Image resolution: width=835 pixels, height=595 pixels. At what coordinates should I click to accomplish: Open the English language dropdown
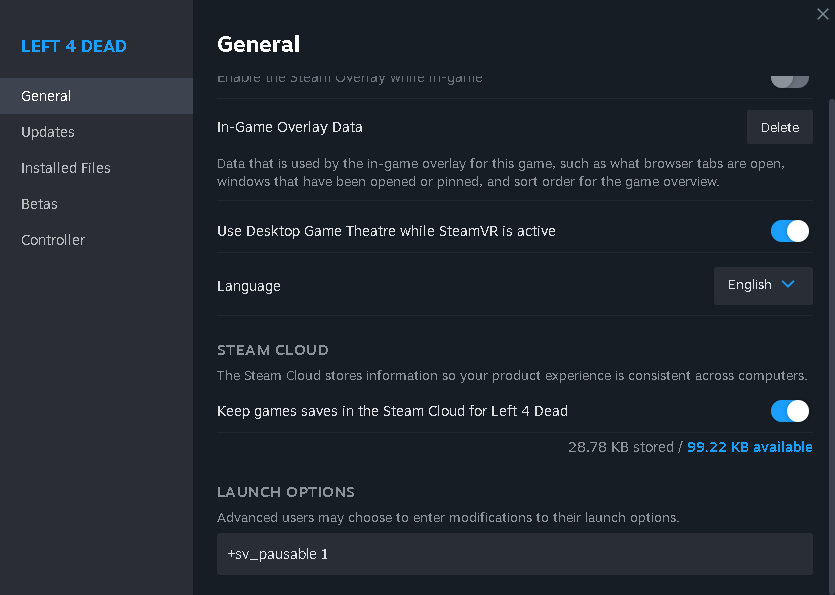click(x=762, y=285)
